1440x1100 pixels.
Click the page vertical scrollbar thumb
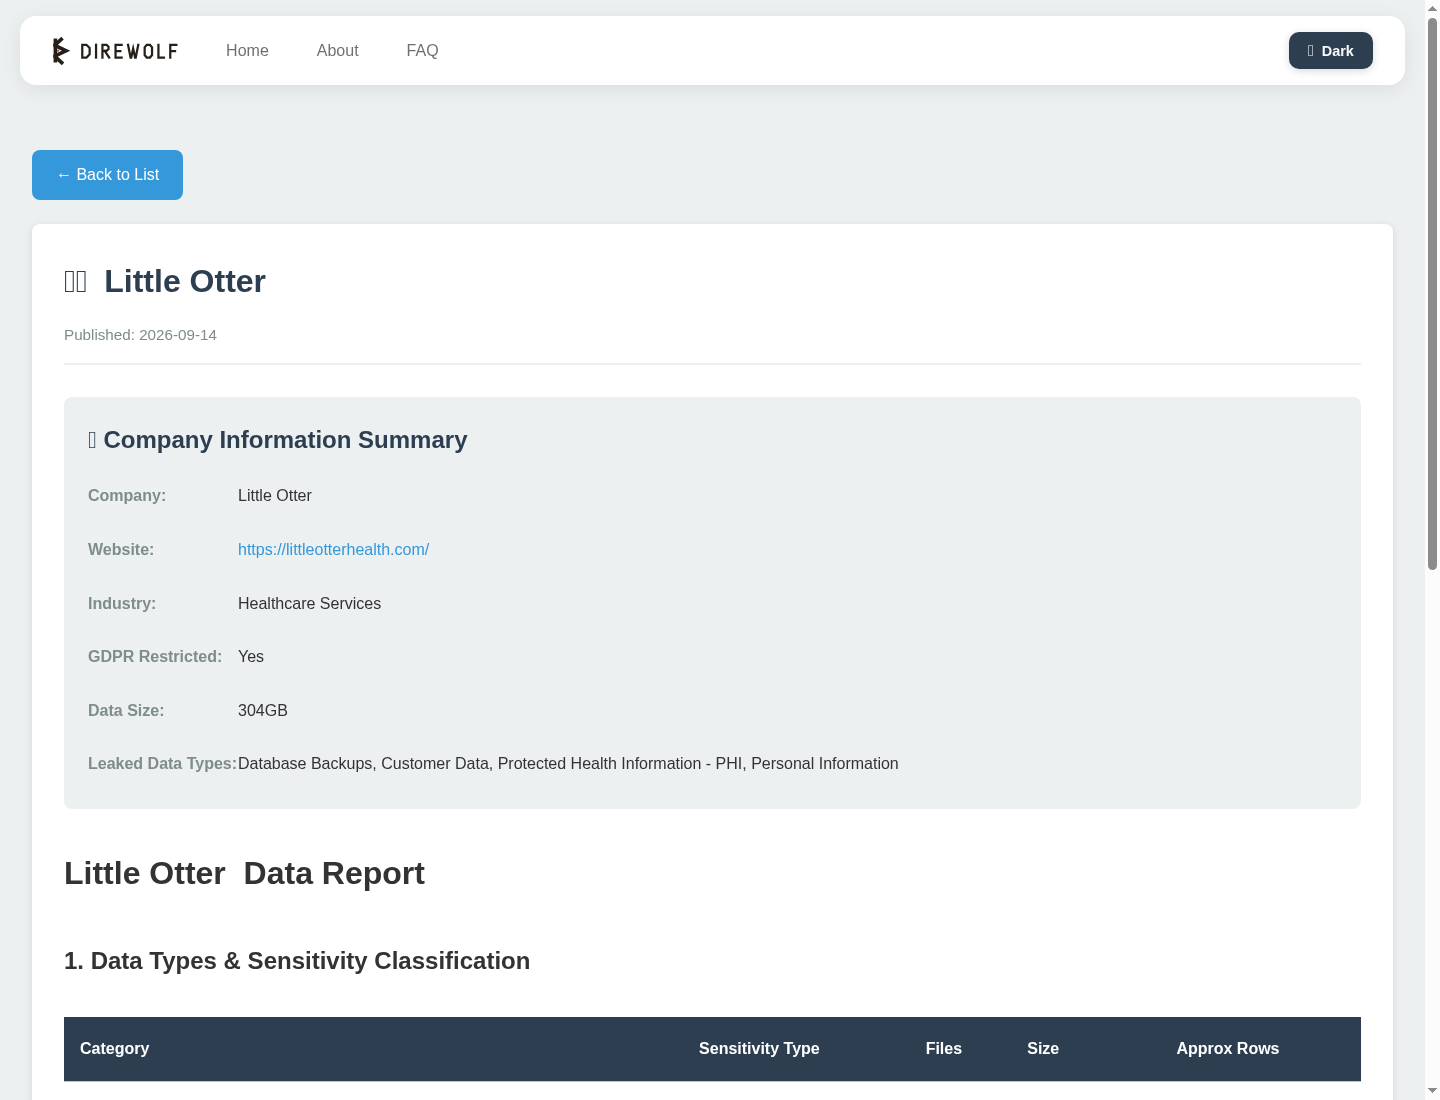tap(1432, 292)
